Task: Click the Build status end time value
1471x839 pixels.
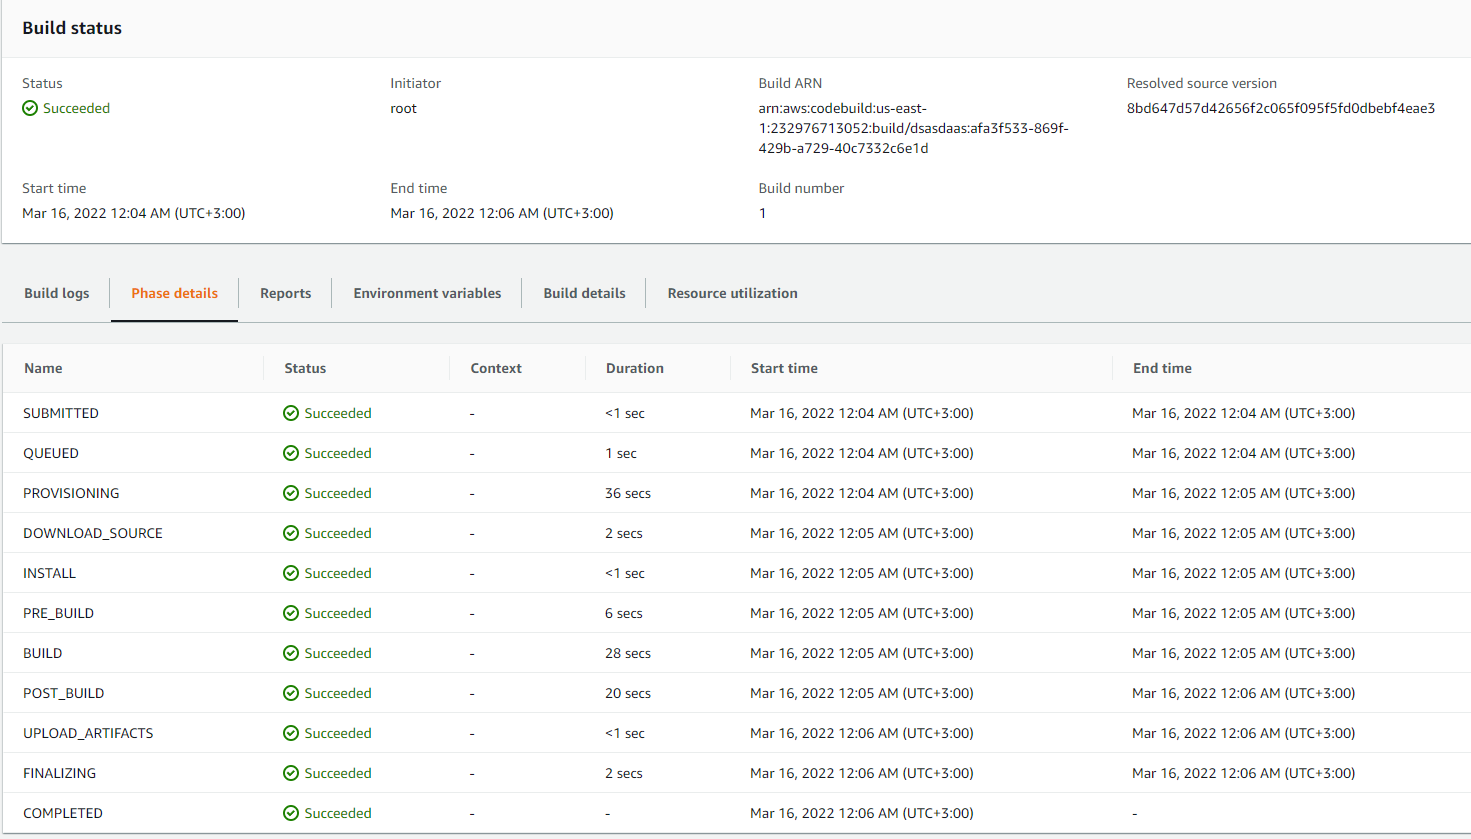Action: (x=502, y=213)
